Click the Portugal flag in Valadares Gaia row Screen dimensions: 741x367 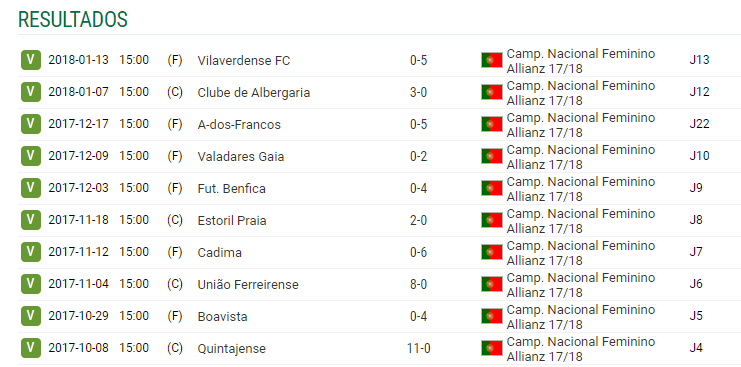pyautogui.click(x=491, y=156)
